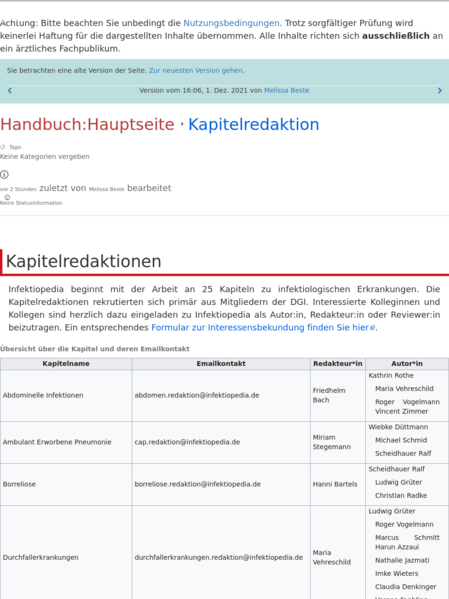Open Kapitelredaktion breadcrumb title

pos(254,125)
